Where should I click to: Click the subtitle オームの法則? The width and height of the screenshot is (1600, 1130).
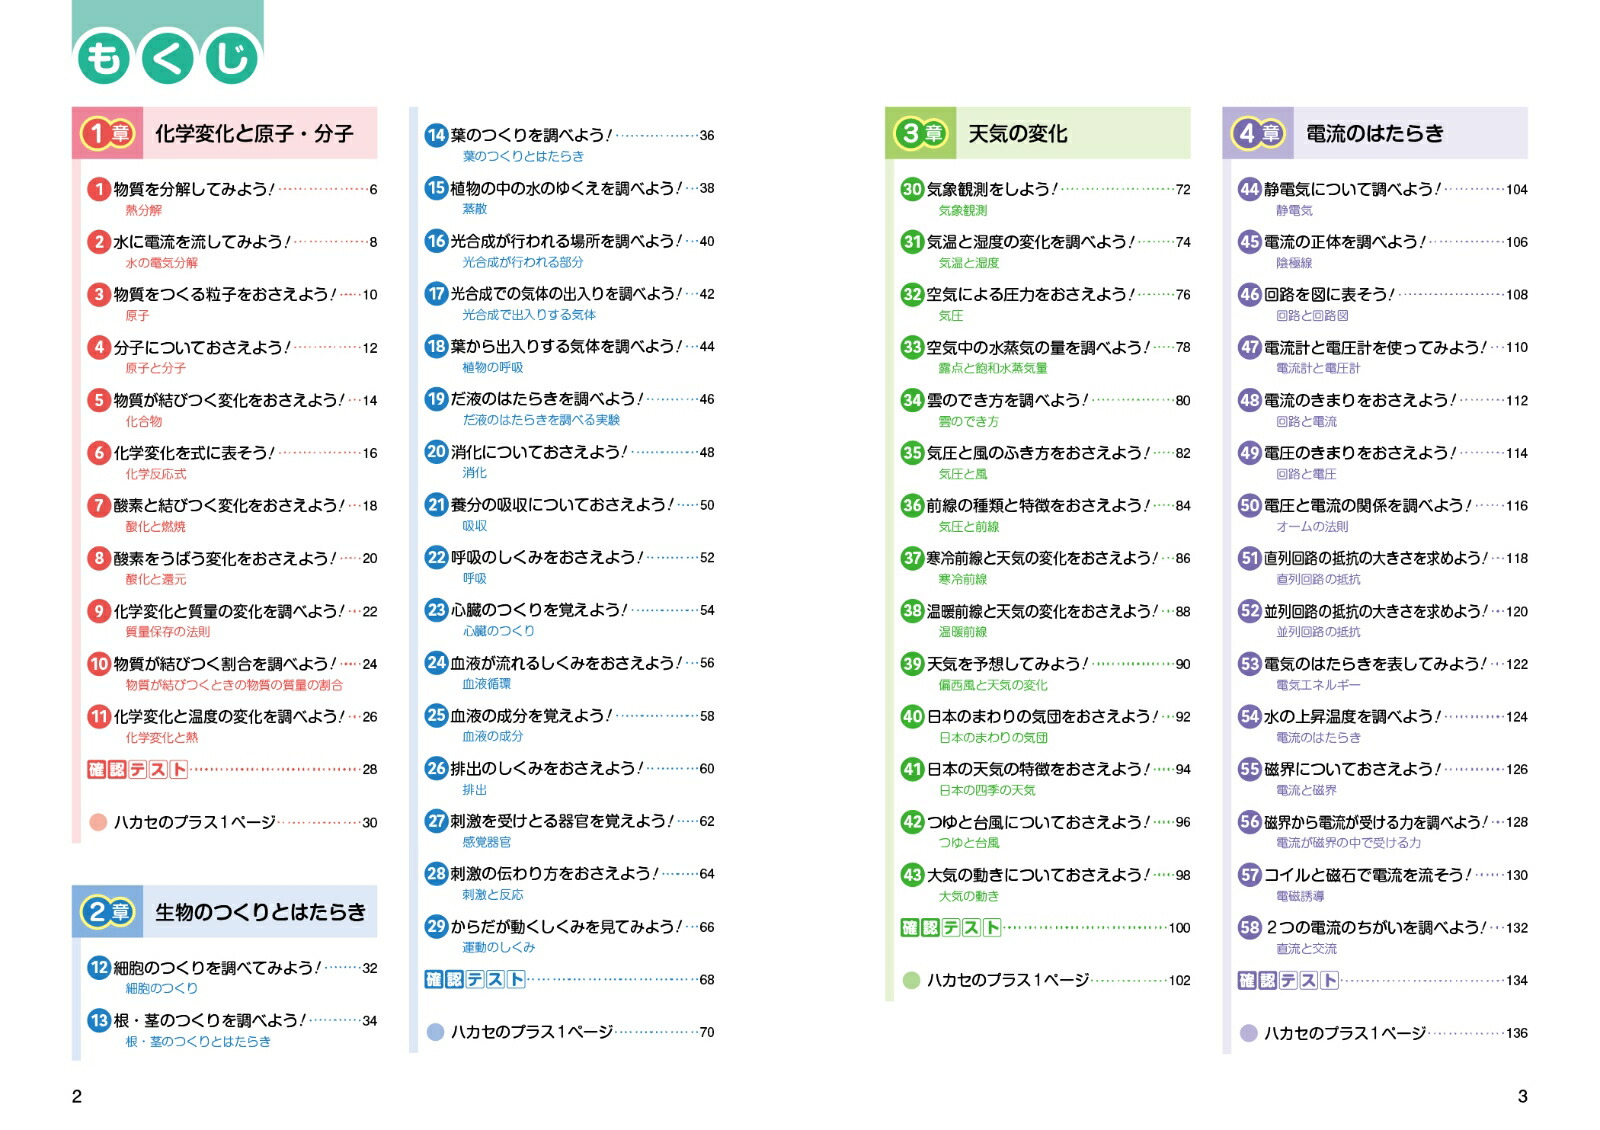1312,526
